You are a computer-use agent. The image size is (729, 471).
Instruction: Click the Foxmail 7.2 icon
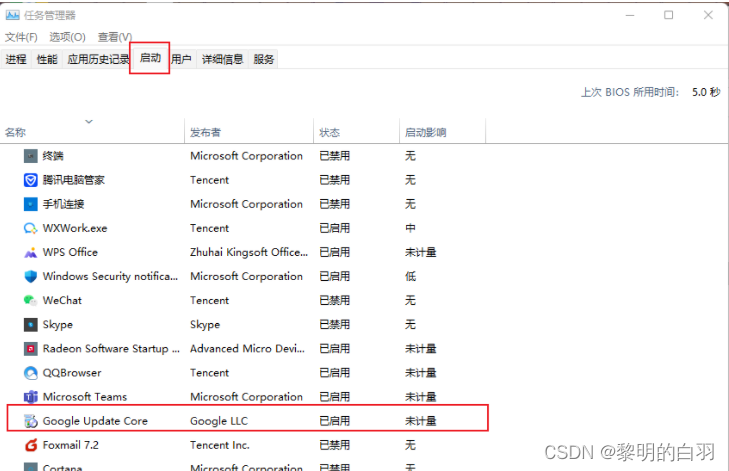[30, 445]
